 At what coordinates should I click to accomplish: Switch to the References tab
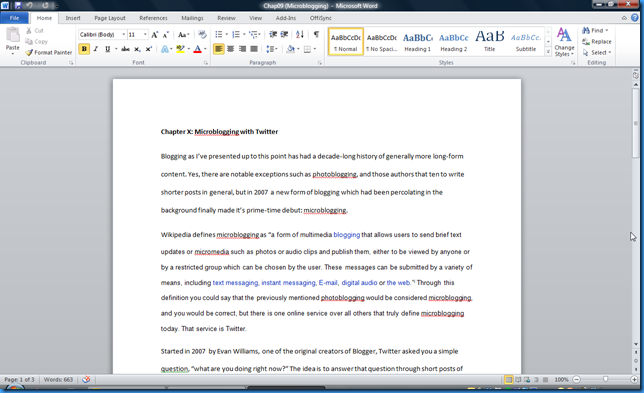click(x=153, y=18)
